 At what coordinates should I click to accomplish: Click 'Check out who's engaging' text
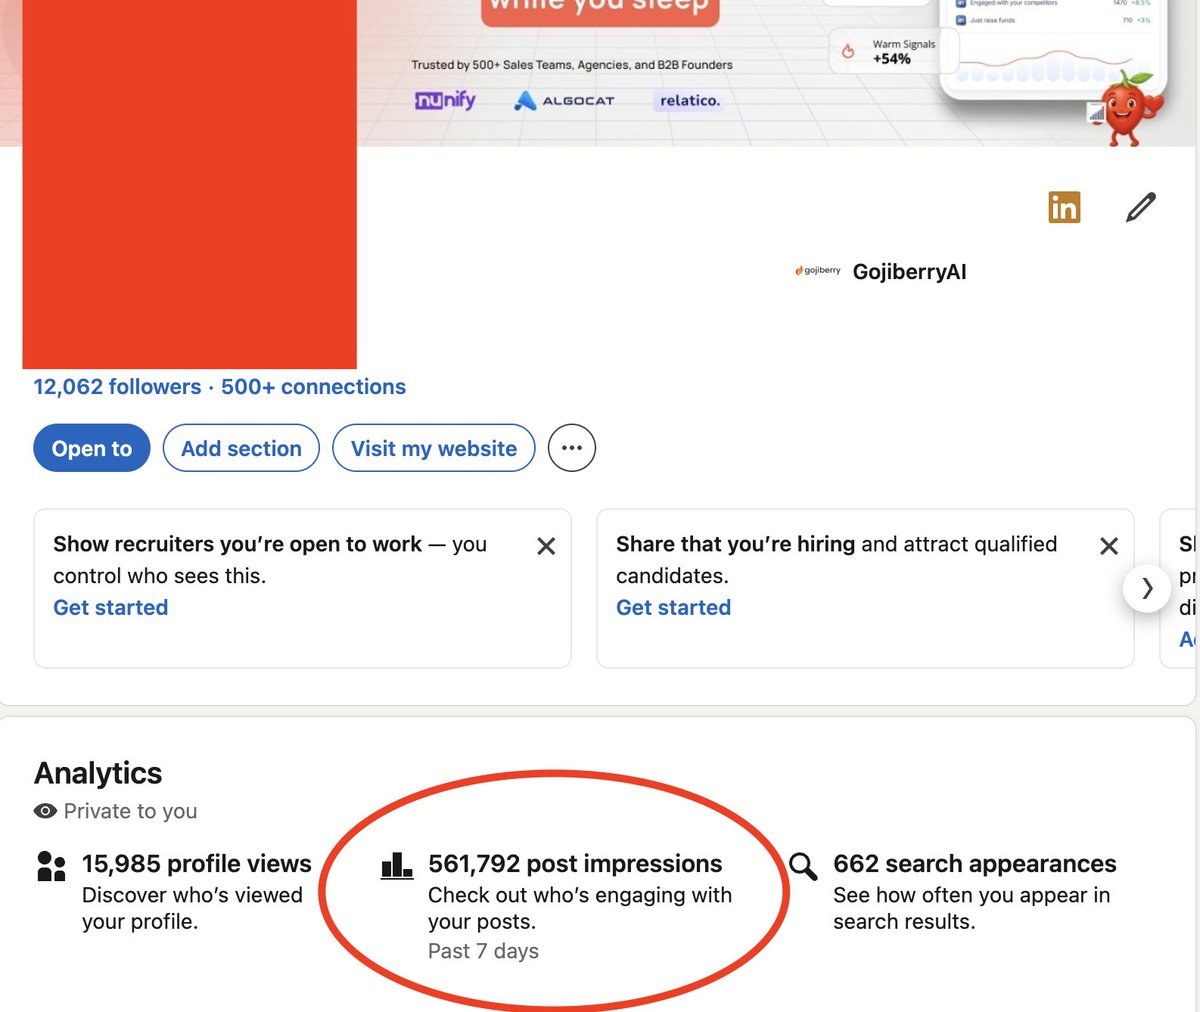(x=580, y=908)
